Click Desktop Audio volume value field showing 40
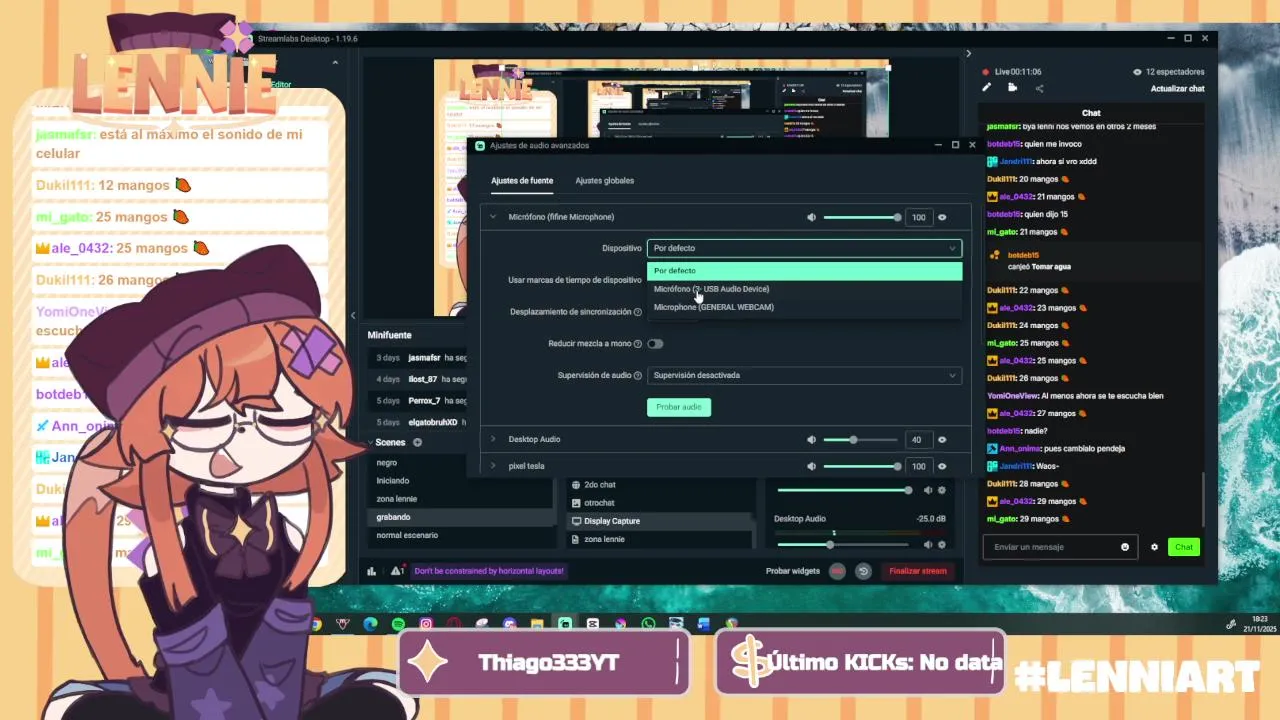Screen dimensions: 1280x720 pos(918,440)
